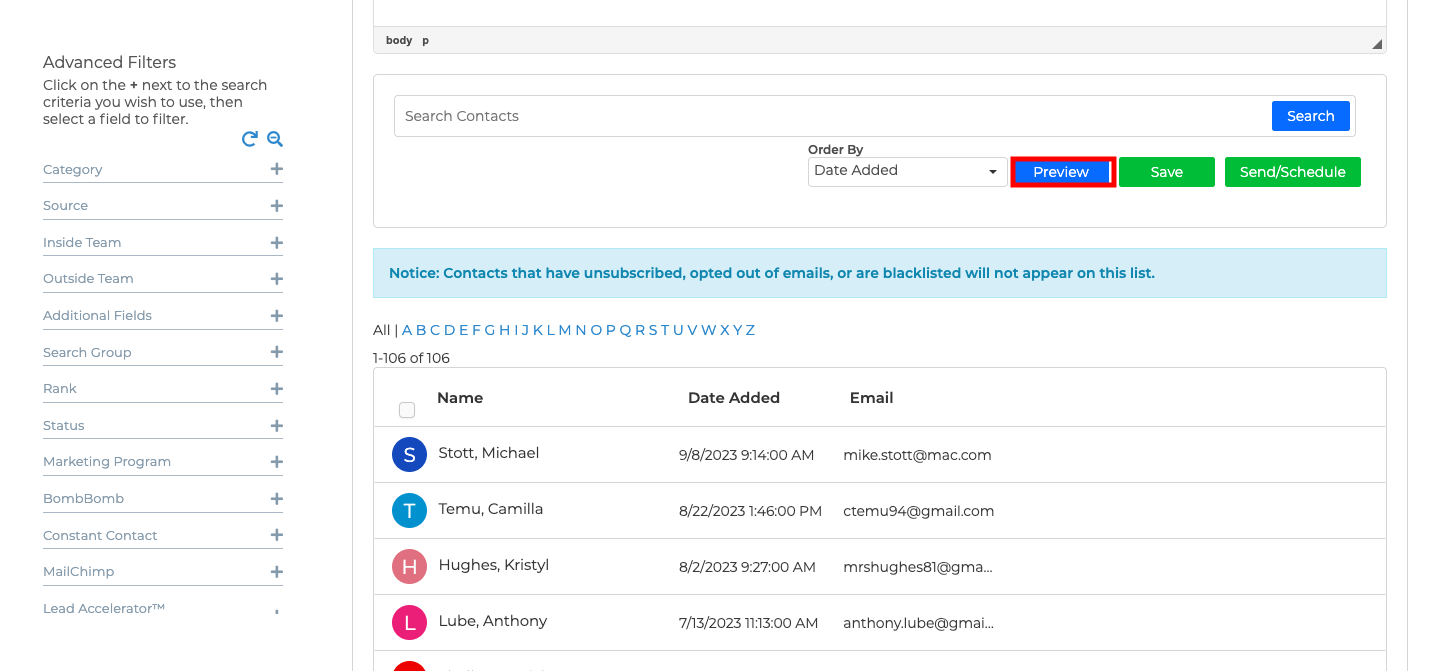Image resolution: width=1440 pixels, height=671 pixels.
Task: Expand the MailChimp filter plus
Action: click(277, 572)
